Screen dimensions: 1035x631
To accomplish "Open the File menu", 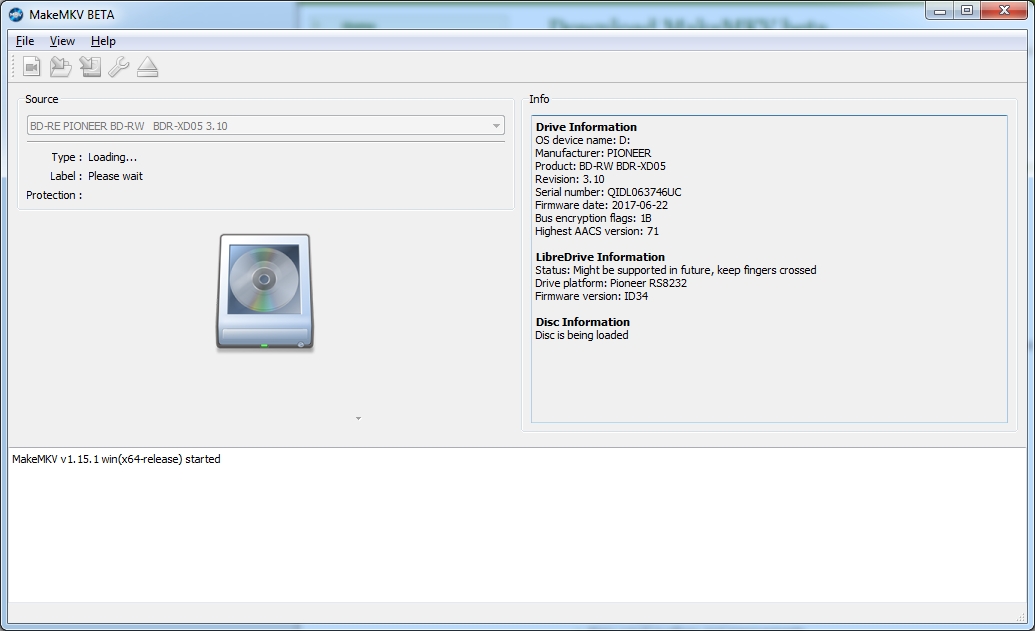I will pyautogui.click(x=25, y=41).
